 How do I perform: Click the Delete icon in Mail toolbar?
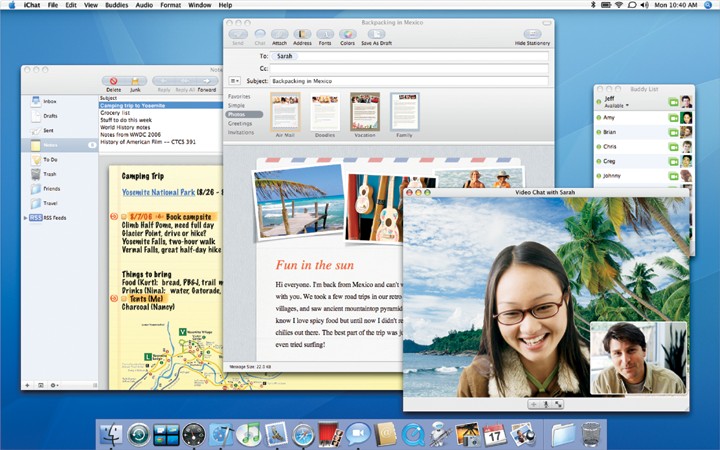tap(113, 81)
